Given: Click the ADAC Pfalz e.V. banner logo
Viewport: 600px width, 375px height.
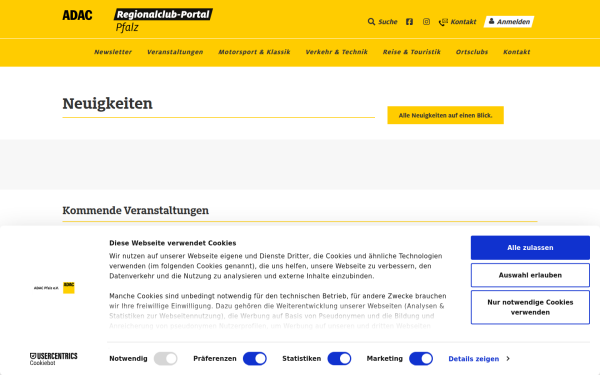Looking at the screenshot, I should [x=54, y=288].
